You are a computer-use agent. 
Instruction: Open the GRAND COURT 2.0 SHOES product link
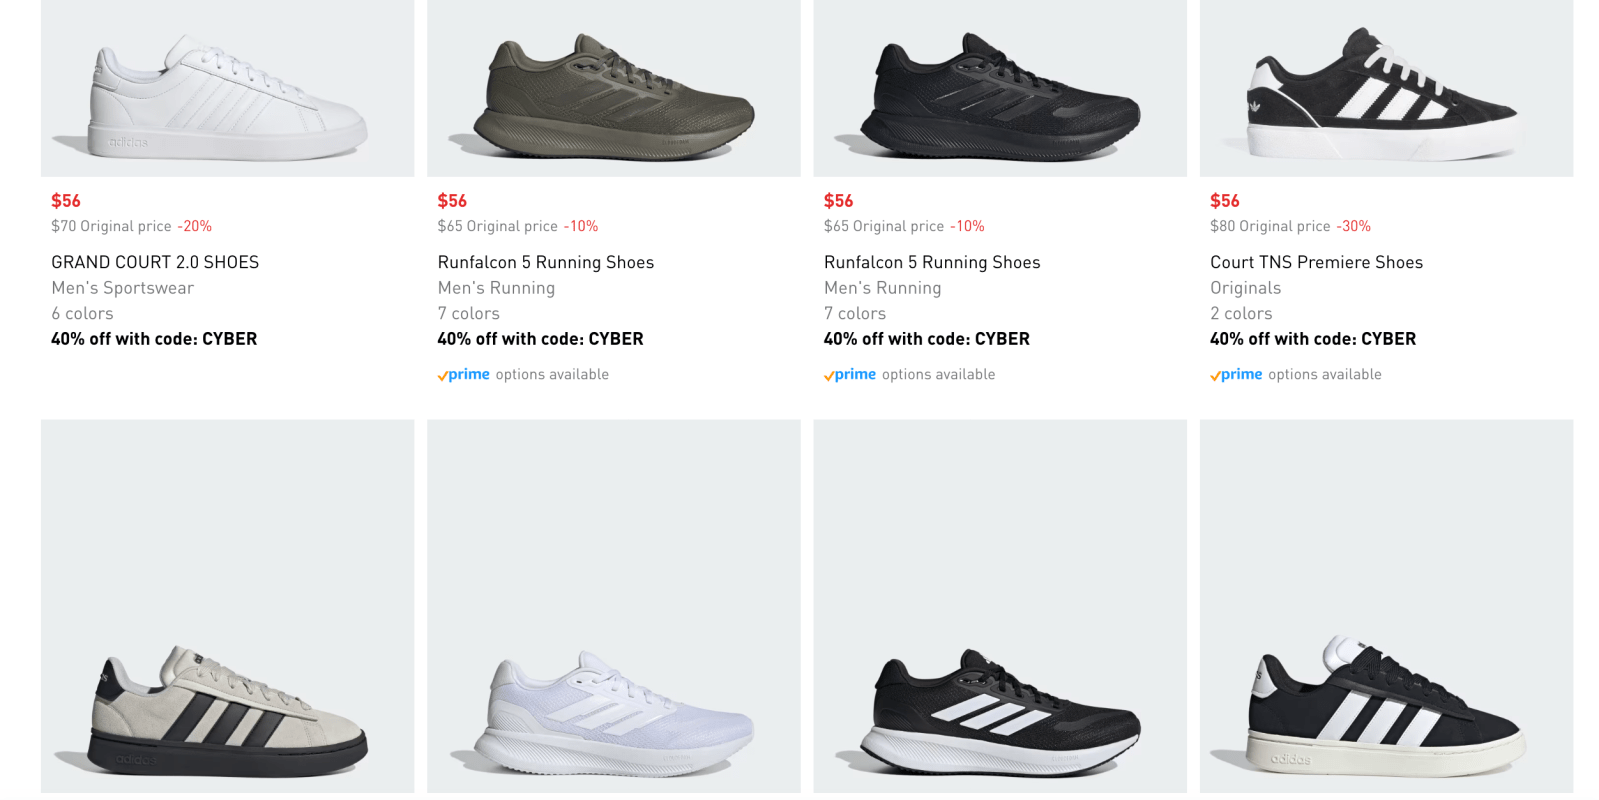155,262
